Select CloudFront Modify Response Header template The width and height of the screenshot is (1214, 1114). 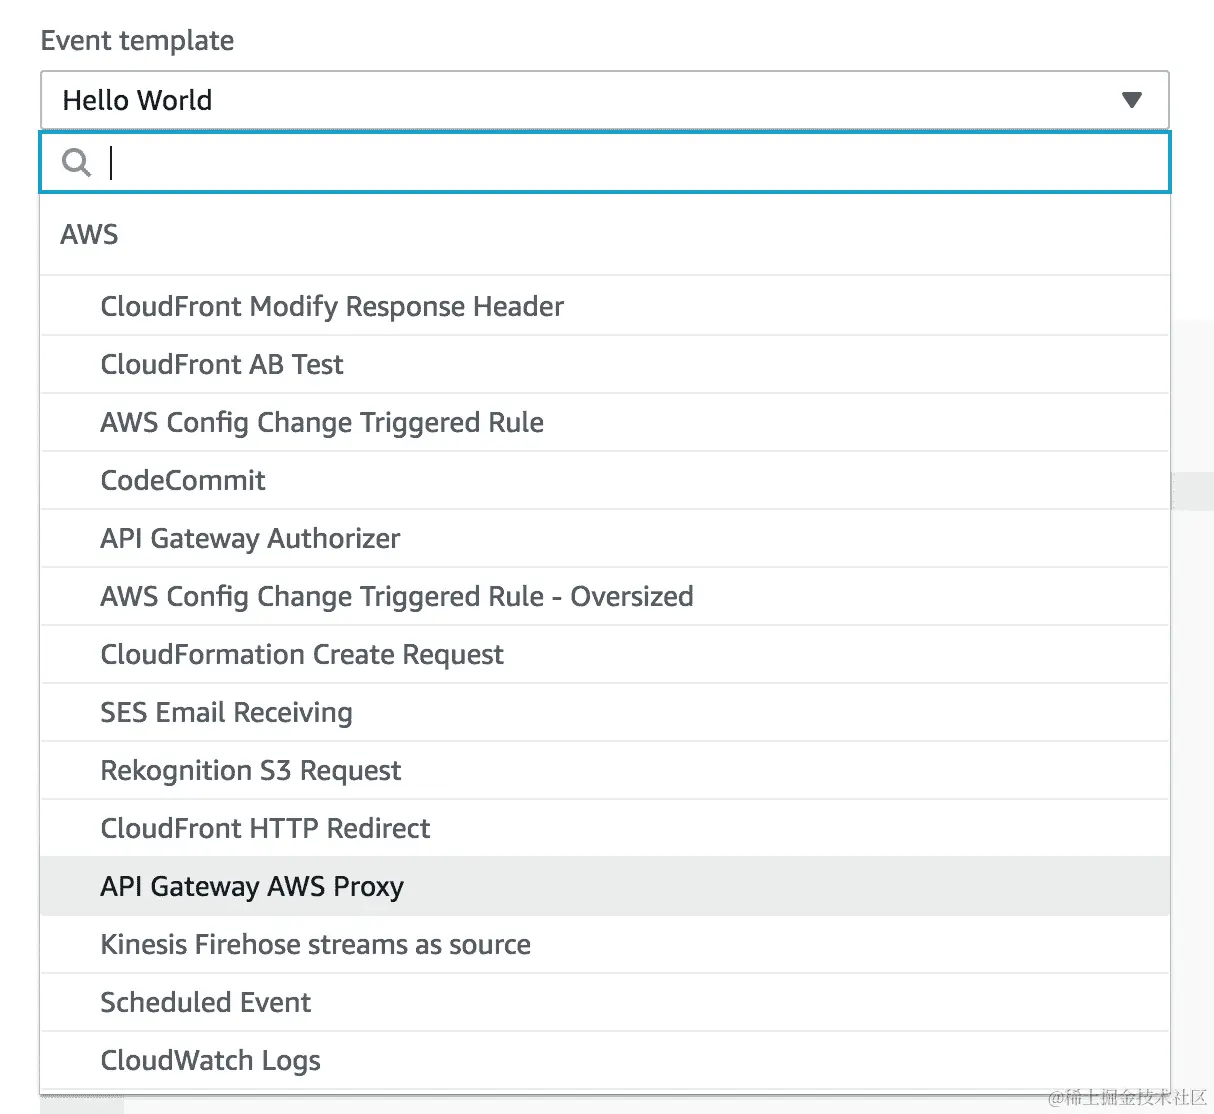click(x=332, y=306)
